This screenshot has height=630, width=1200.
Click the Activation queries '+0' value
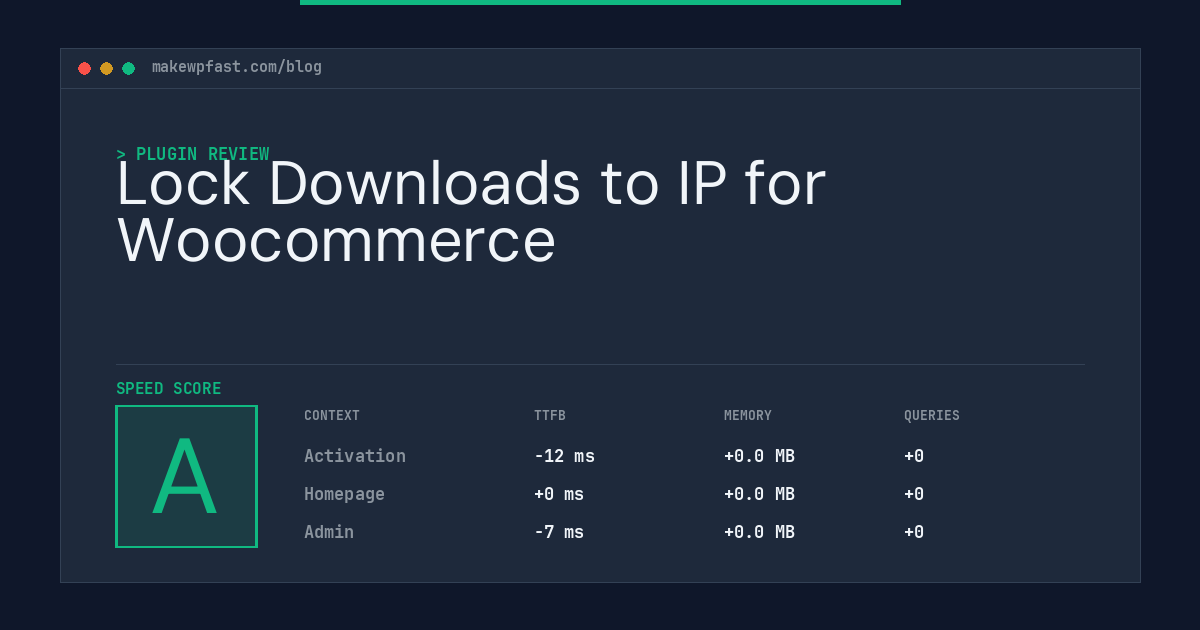[x=914, y=456]
